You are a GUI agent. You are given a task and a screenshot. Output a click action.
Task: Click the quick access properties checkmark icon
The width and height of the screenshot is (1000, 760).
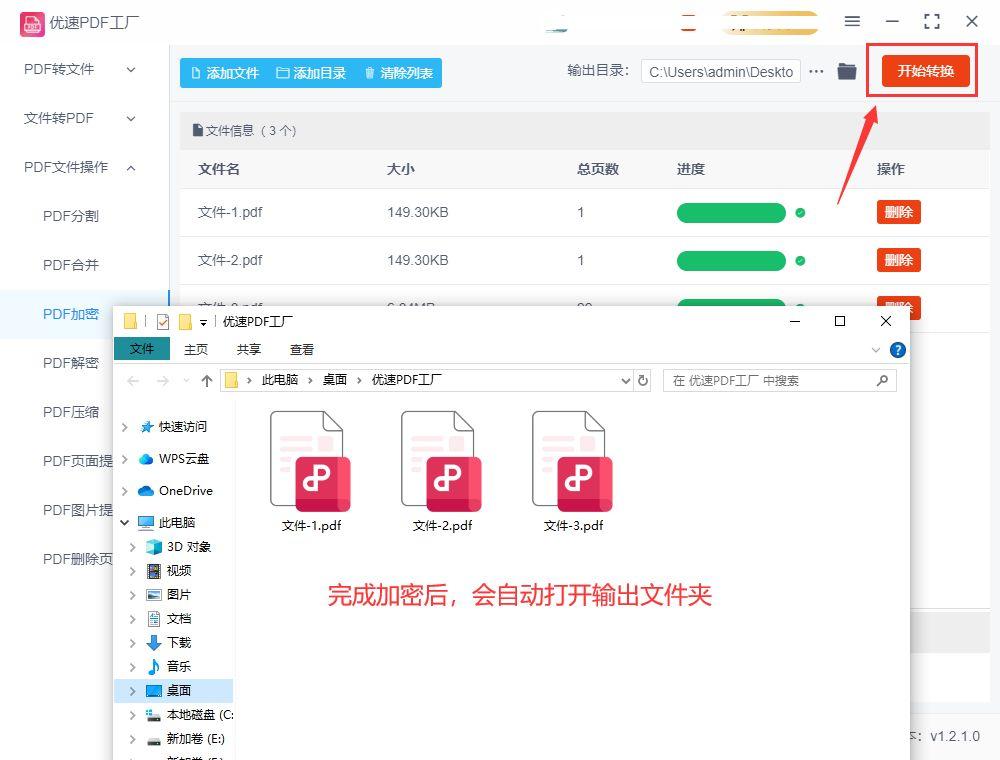coord(163,322)
